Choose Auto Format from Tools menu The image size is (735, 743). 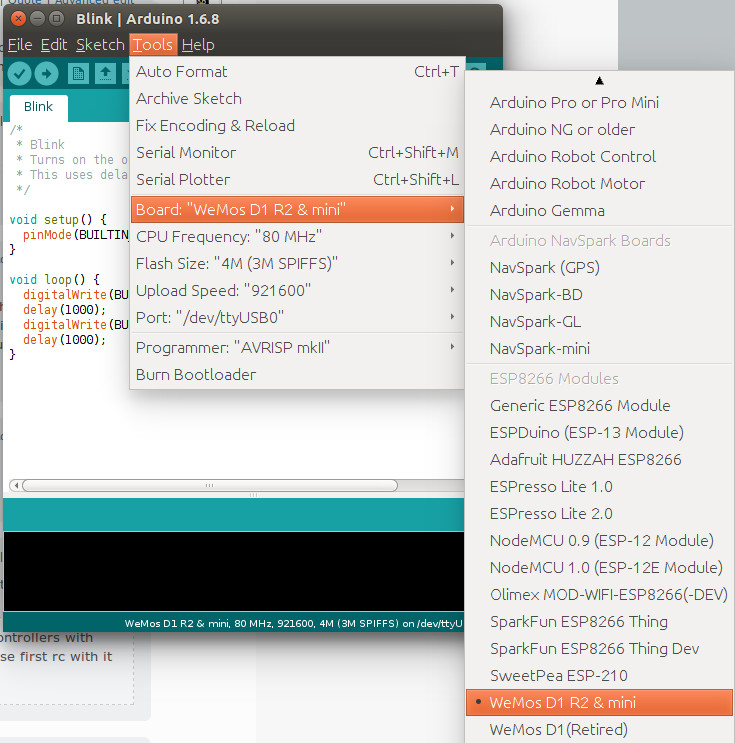(297, 72)
